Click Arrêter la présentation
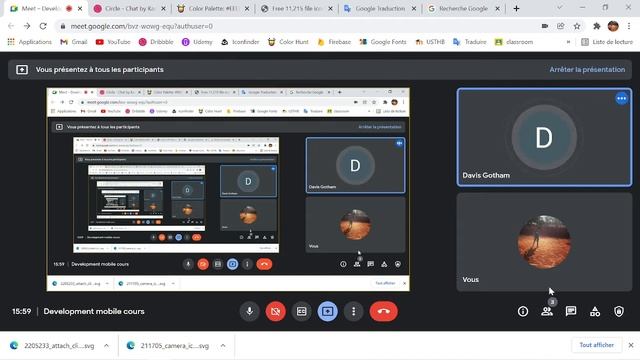The image size is (640, 360). tap(587, 69)
